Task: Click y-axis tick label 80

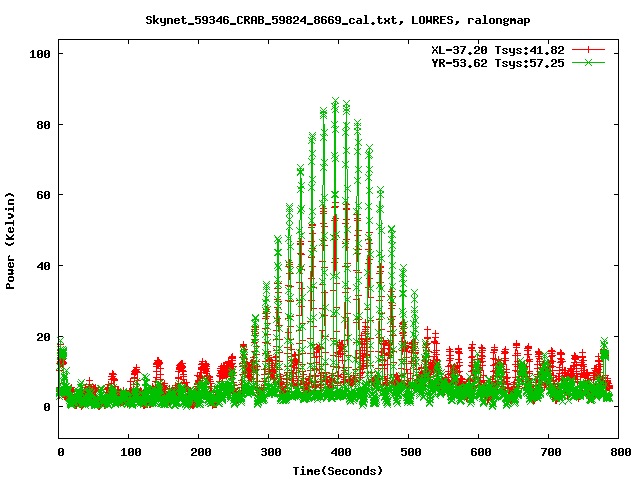Action: click(44, 125)
